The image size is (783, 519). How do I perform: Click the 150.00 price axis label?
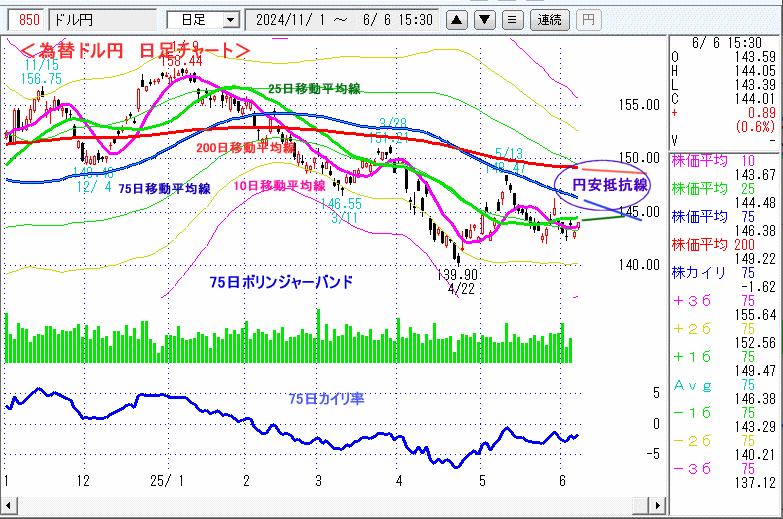(x=639, y=158)
